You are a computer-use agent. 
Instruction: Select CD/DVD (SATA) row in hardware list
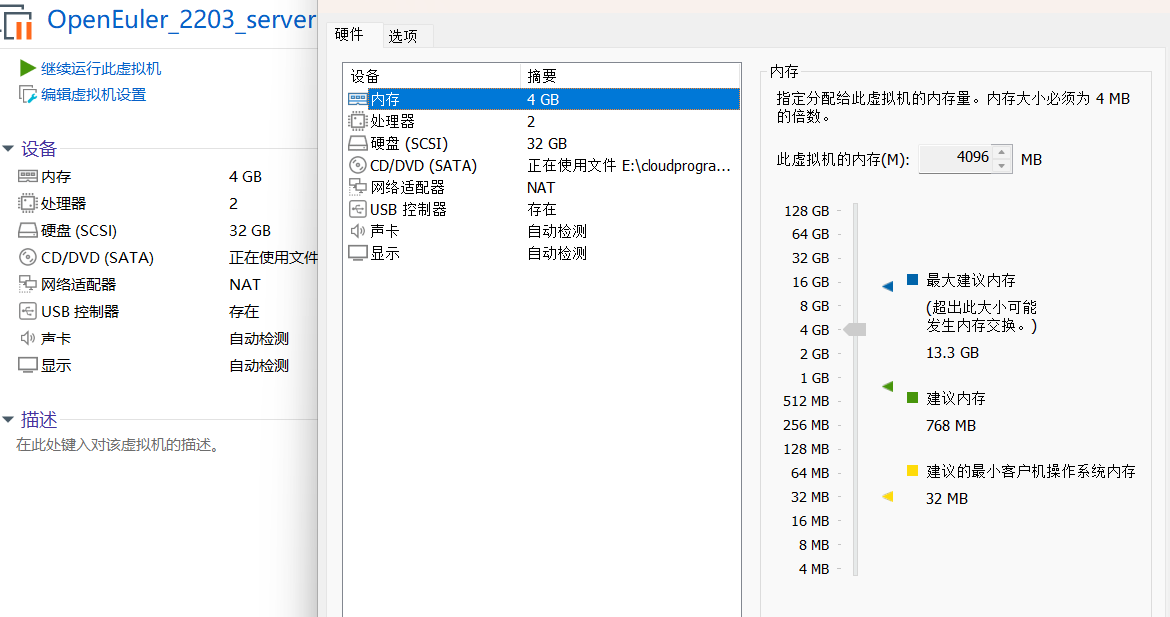pyautogui.click(x=542, y=165)
